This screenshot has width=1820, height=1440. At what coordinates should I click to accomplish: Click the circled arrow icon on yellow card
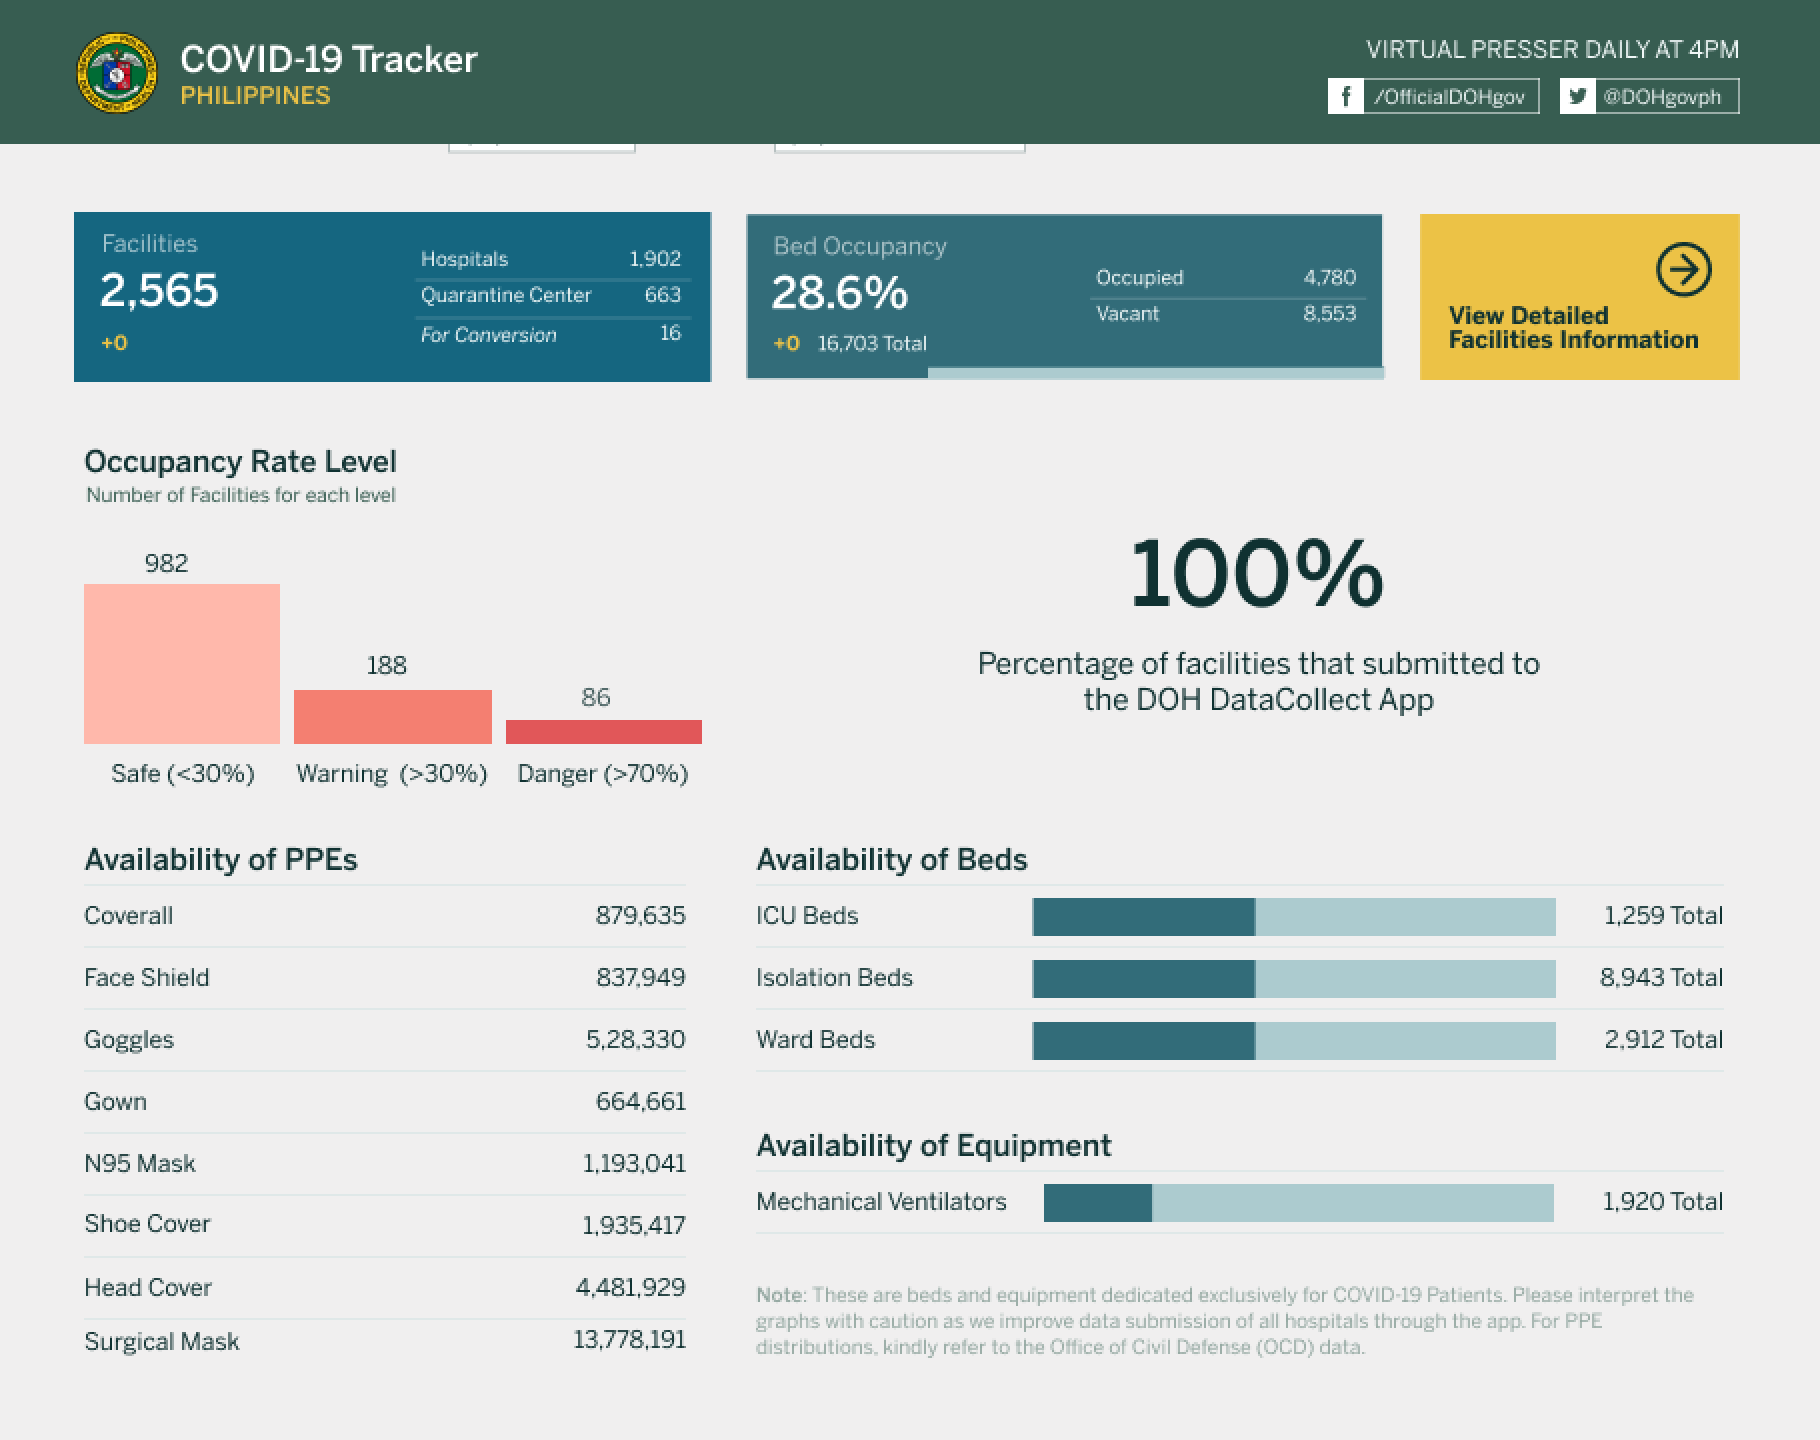[1683, 269]
